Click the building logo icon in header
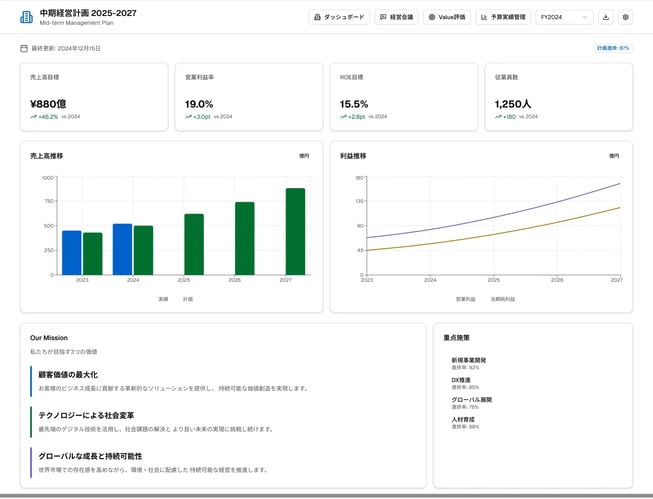 coord(25,17)
